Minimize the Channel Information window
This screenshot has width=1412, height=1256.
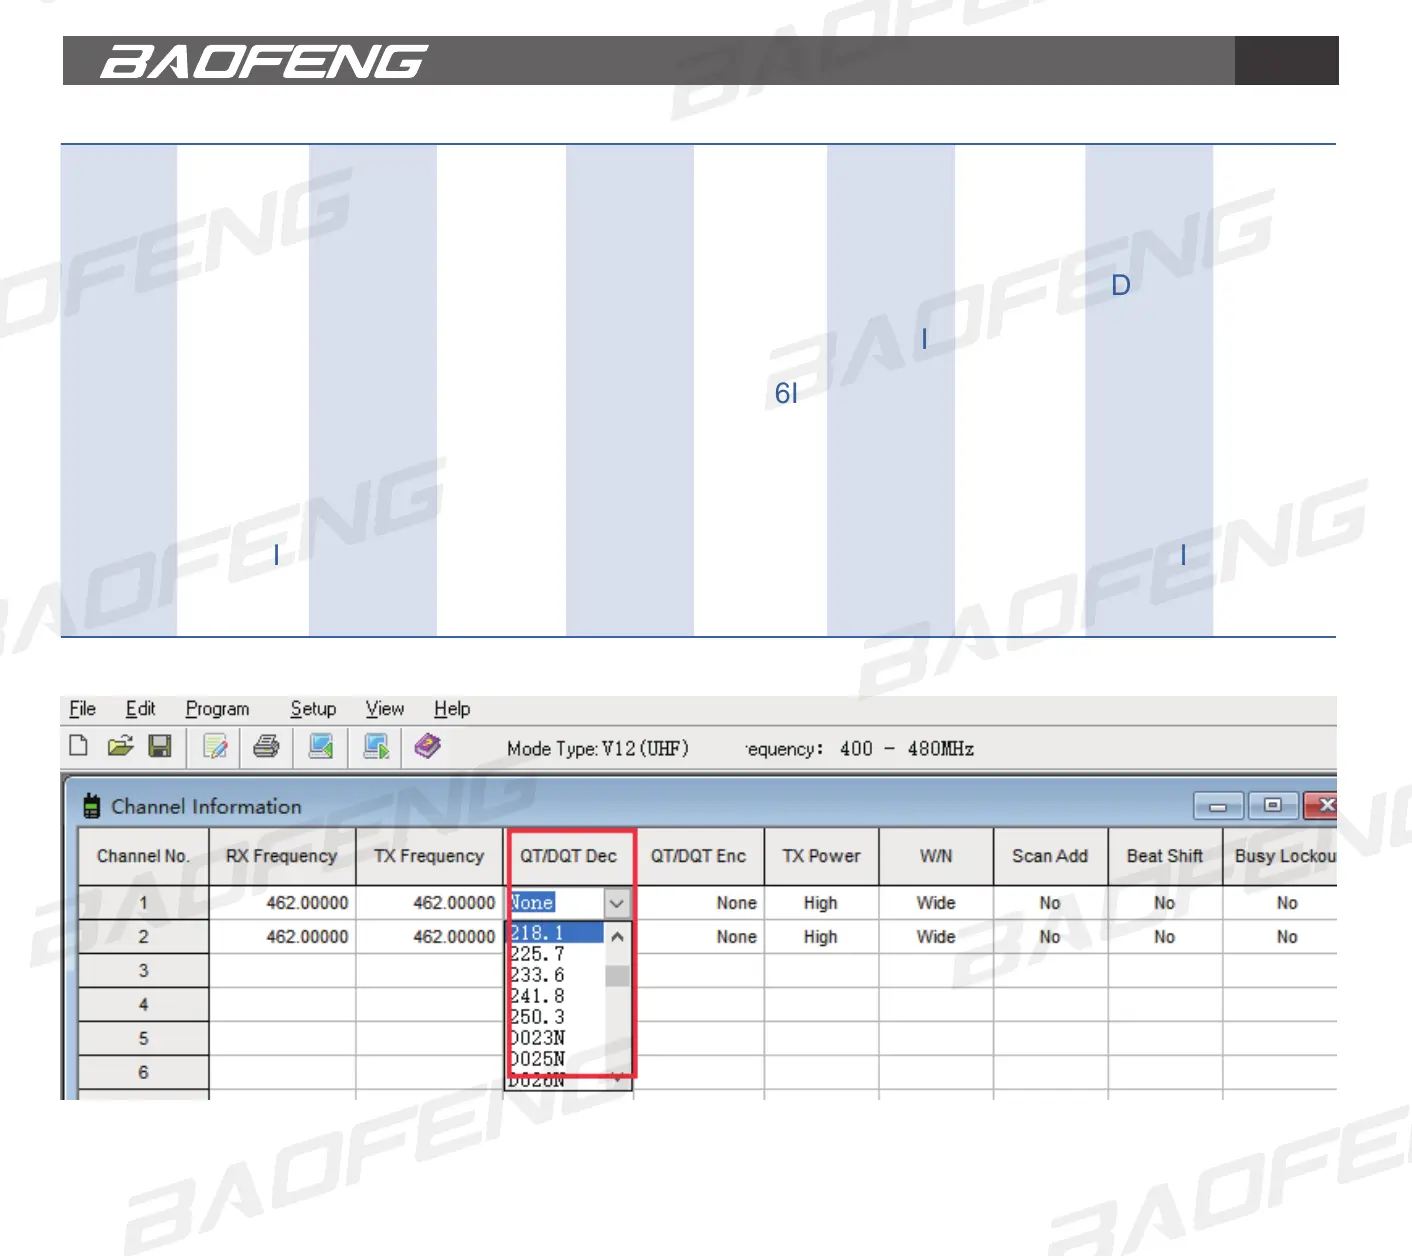click(x=1219, y=805)
